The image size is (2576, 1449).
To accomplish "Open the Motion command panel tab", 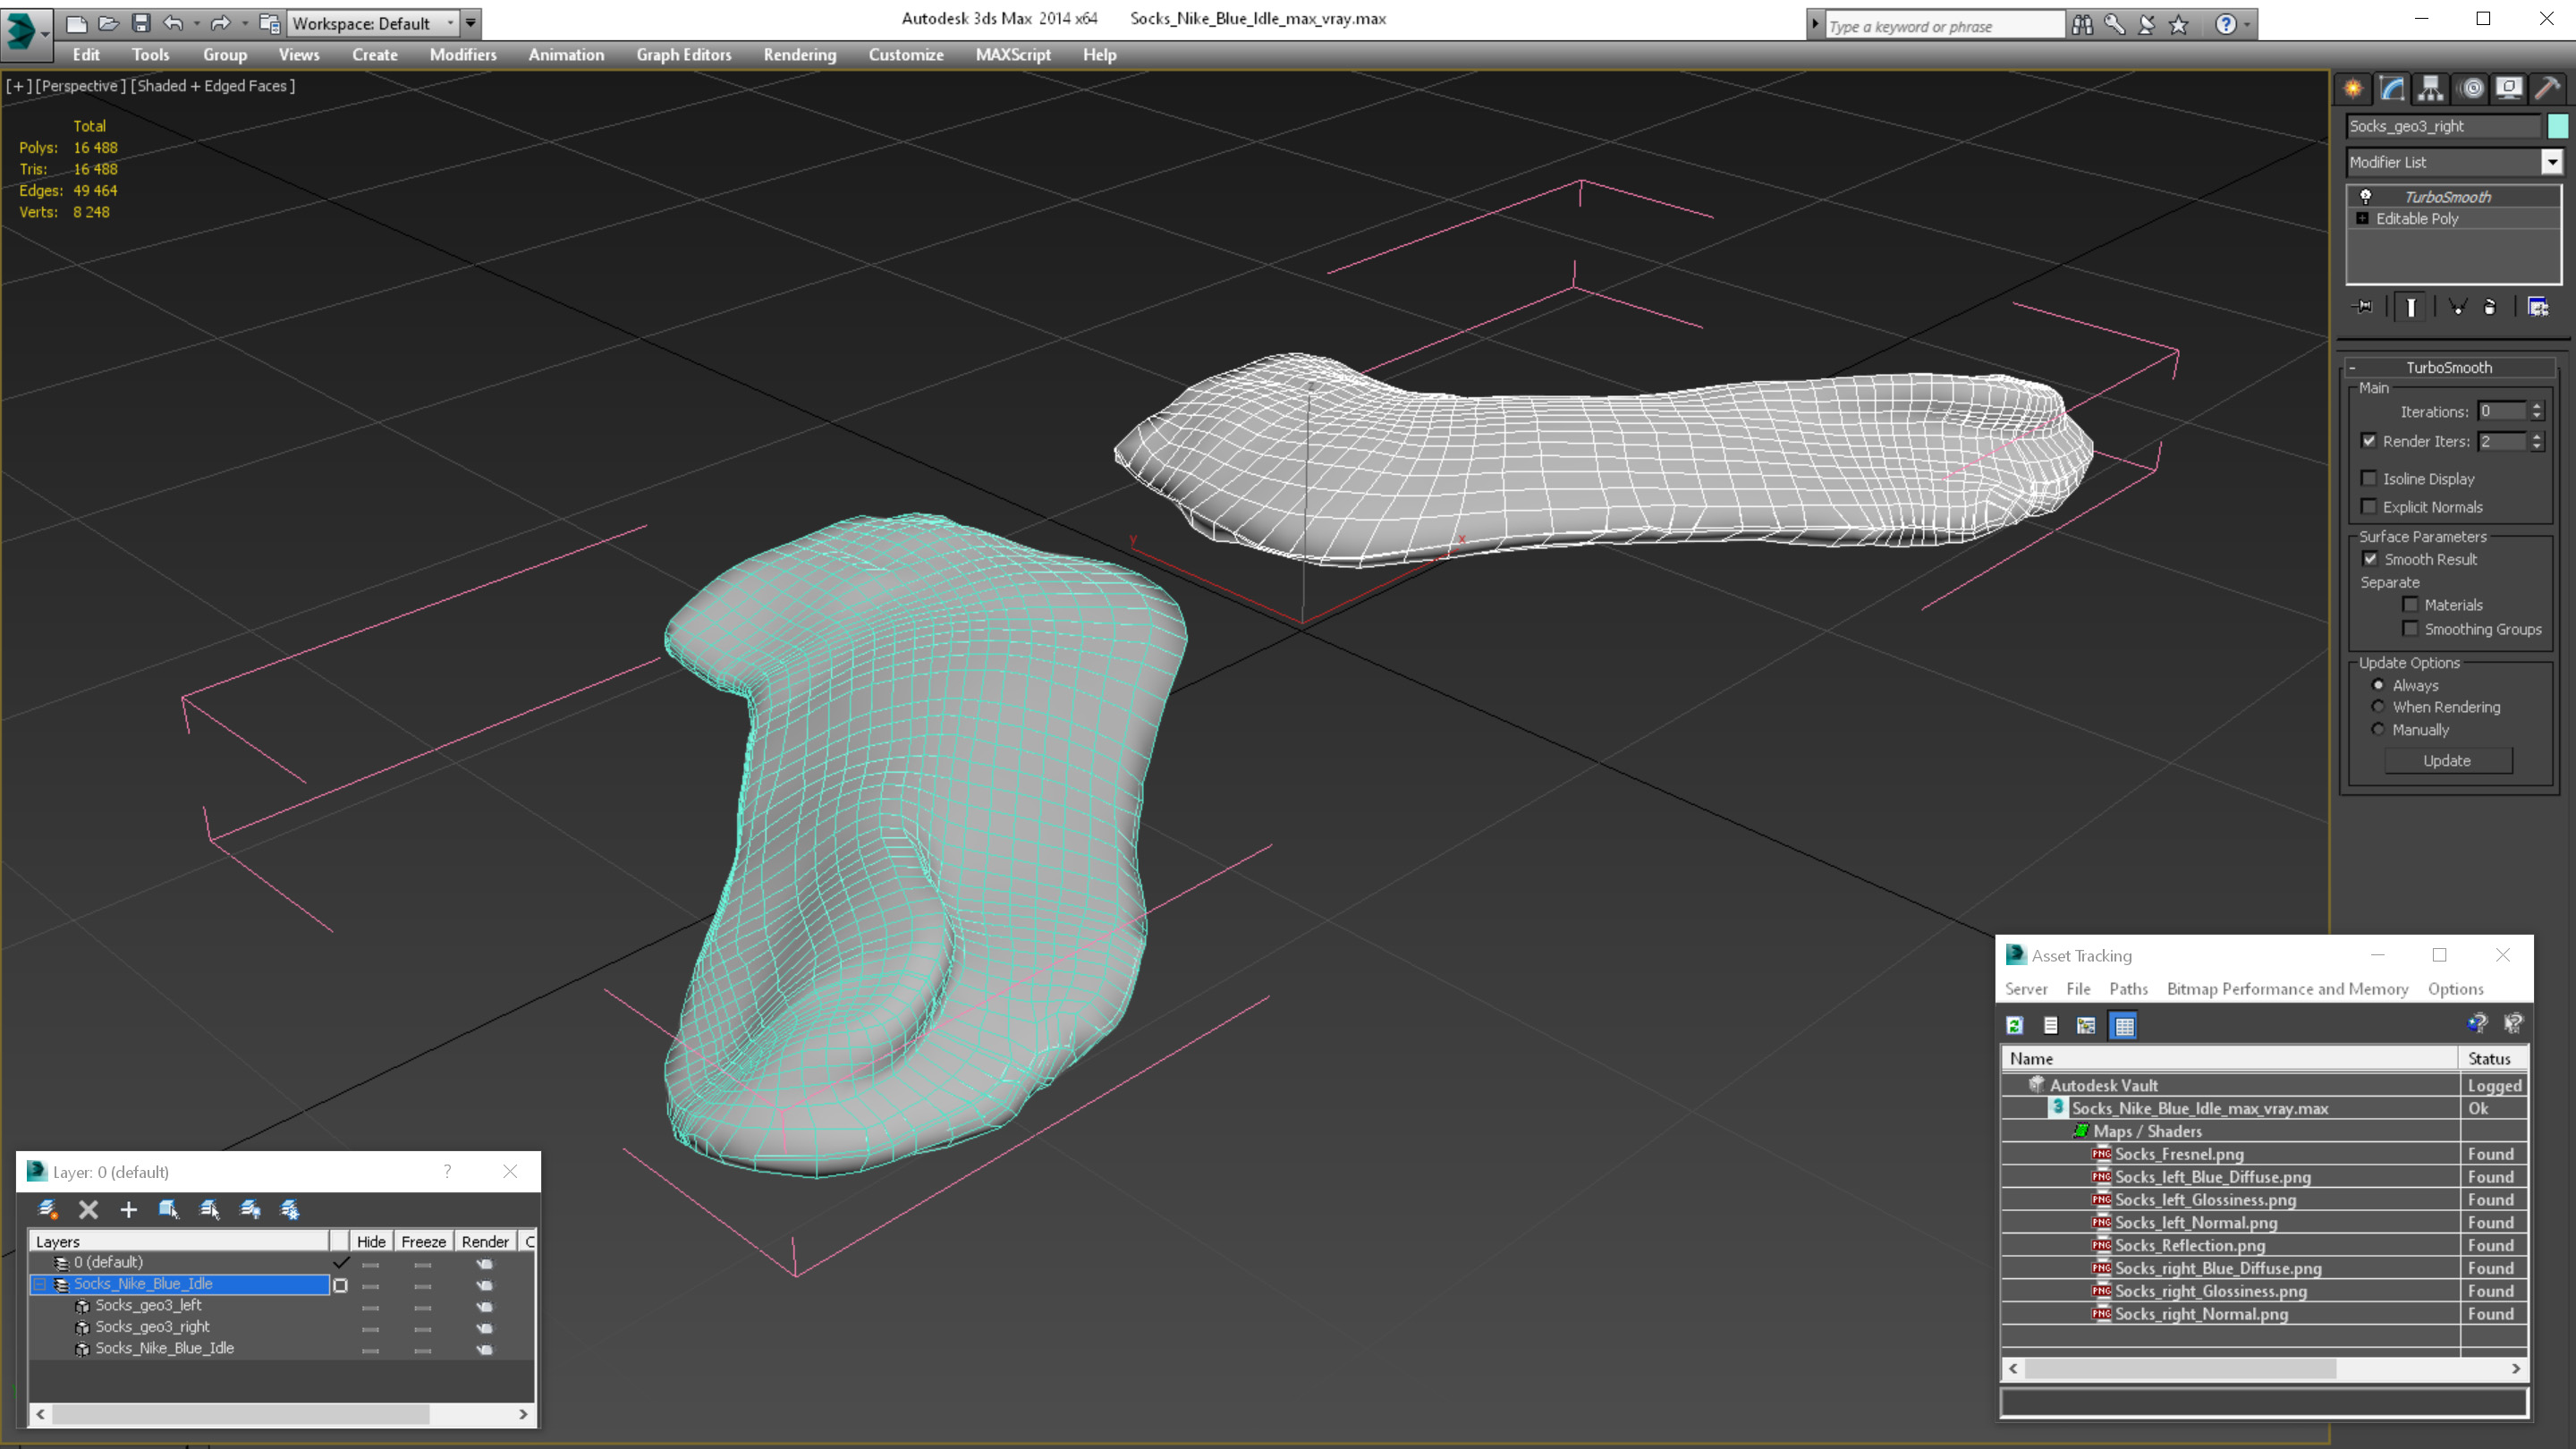I will pyautogui.click(x=2471, y=88).
